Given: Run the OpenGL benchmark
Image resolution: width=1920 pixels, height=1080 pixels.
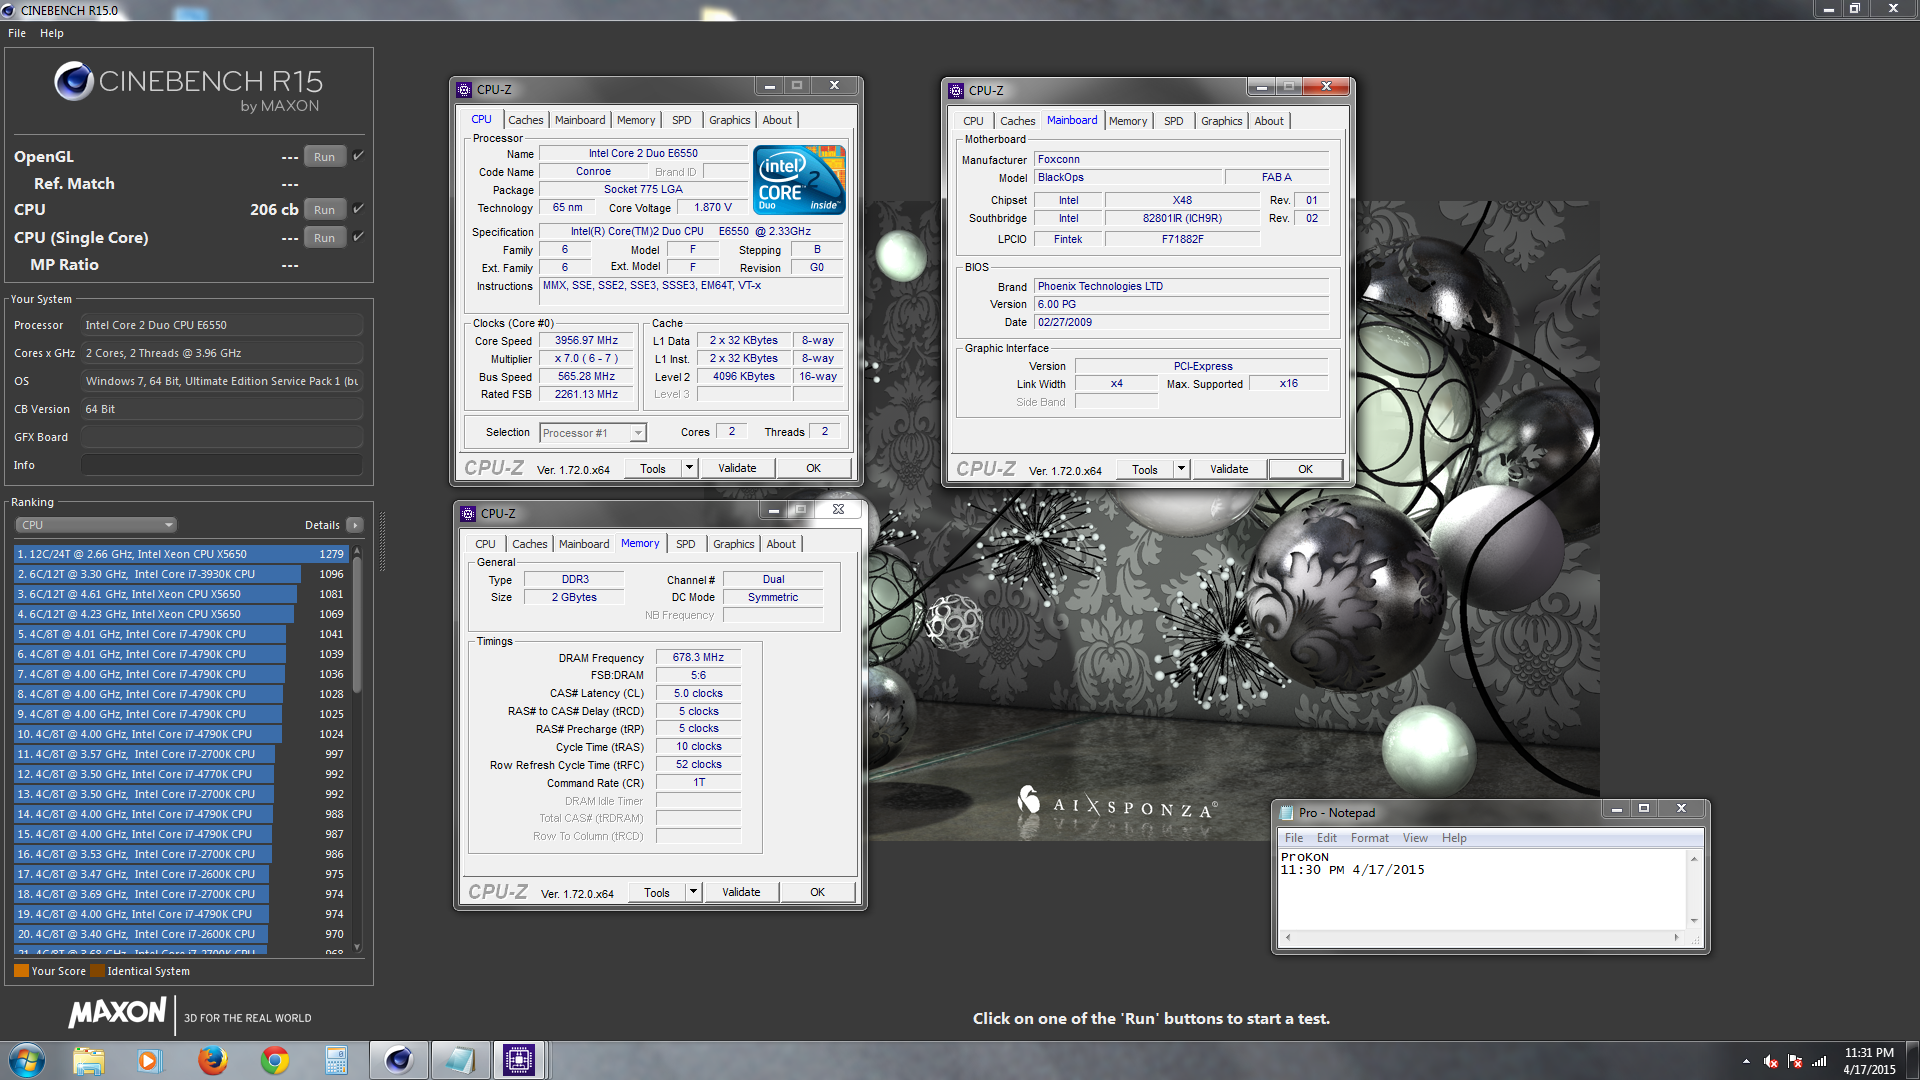Looking at the screenshot, I should (324, 157).
